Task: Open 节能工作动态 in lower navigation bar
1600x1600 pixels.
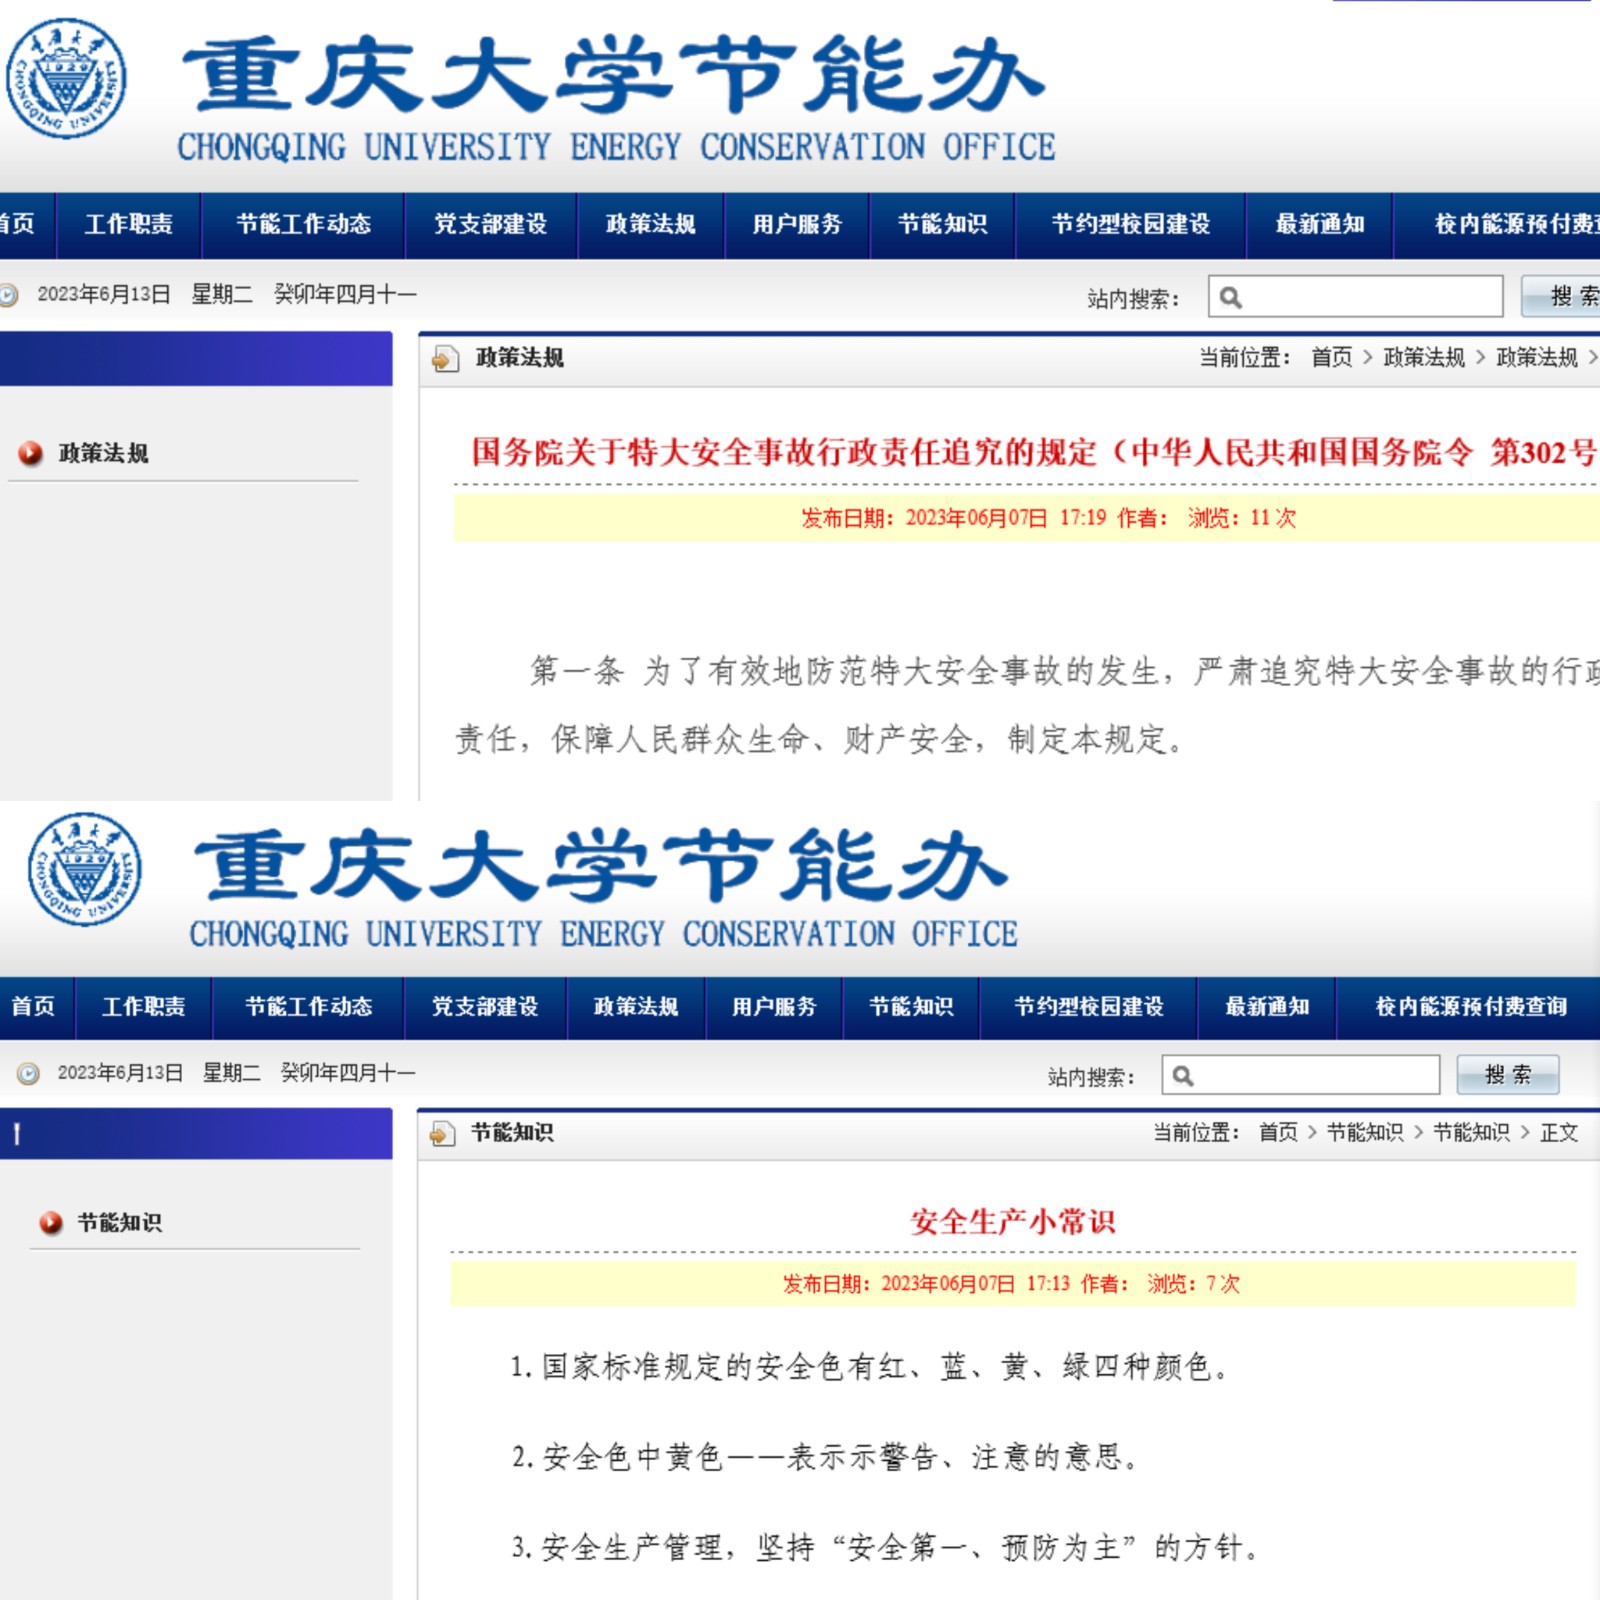Action: (x=309, y=1006)
